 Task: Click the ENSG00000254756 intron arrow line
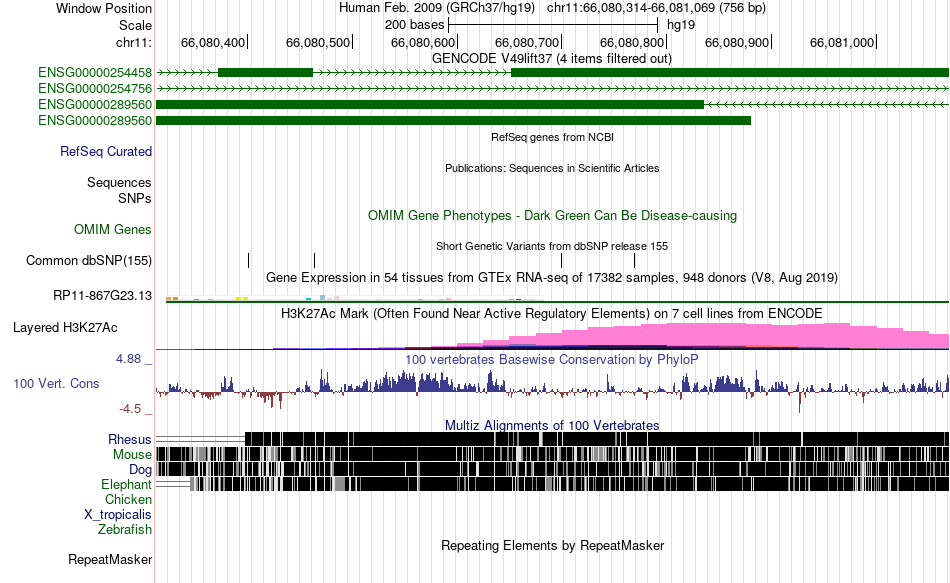(x=553, y=88)
